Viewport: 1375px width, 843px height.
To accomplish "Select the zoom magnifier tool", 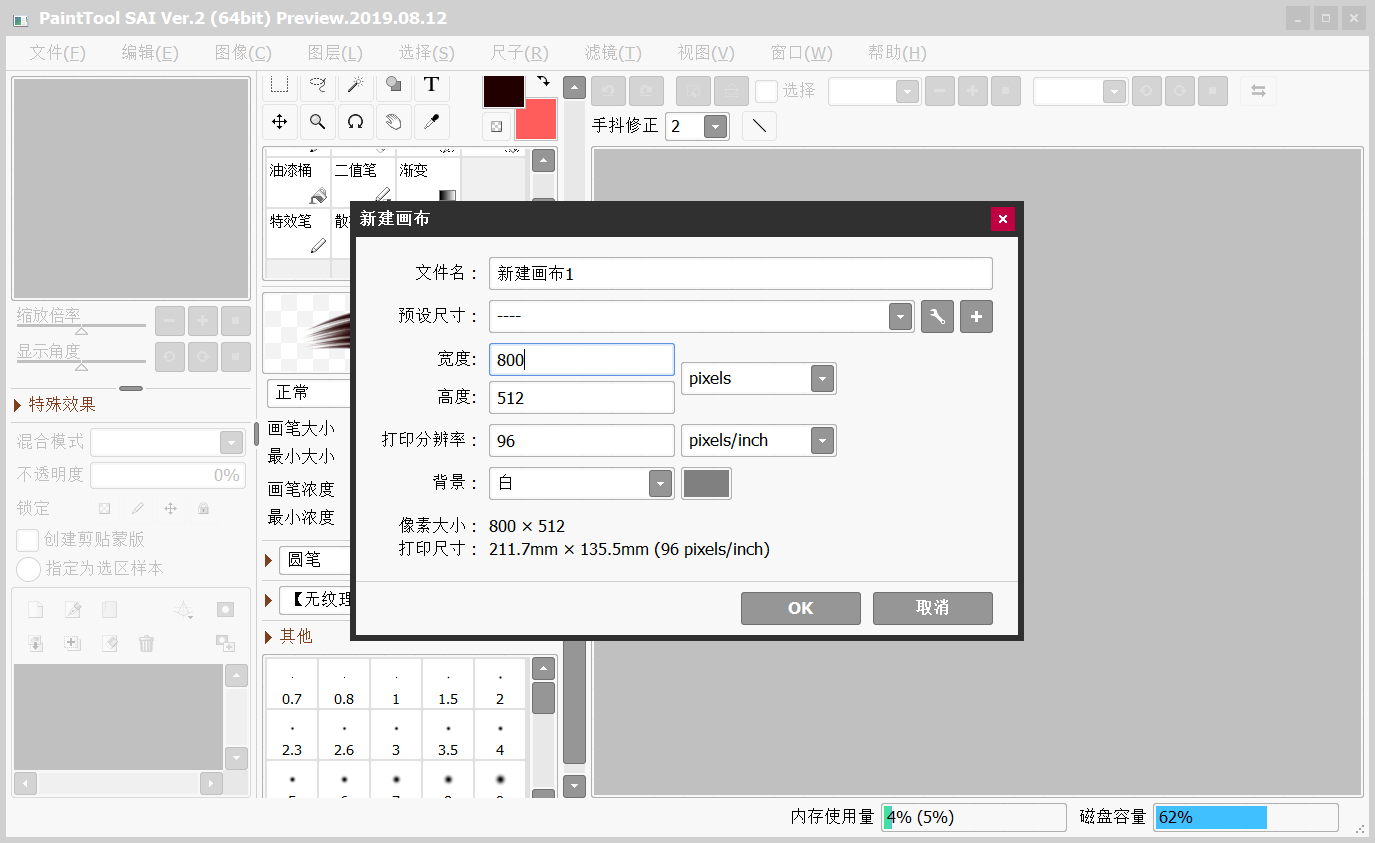I will (x=317, y=122).
